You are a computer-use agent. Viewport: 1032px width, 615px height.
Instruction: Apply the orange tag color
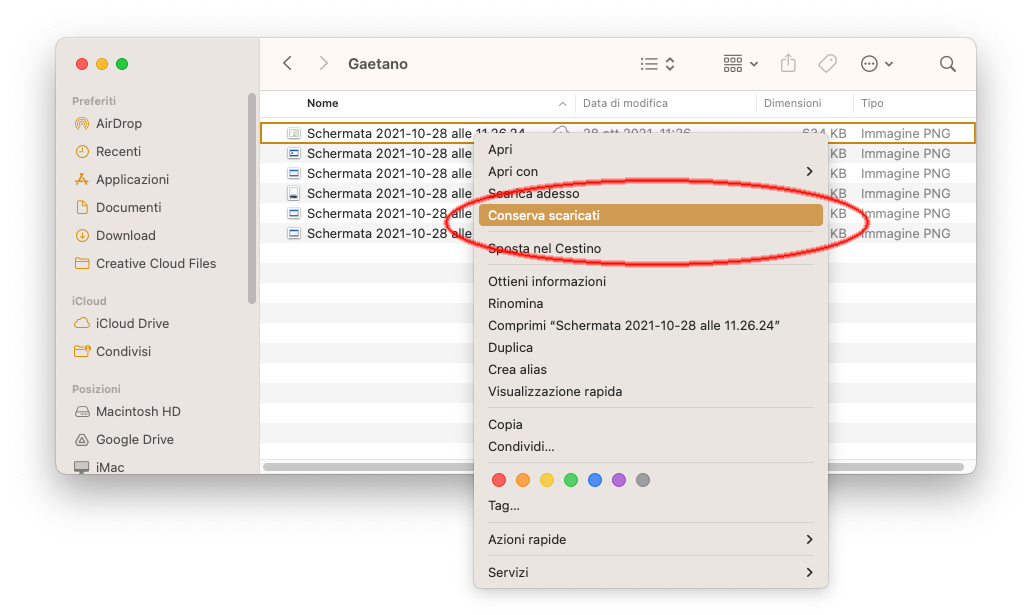point(523,480)
